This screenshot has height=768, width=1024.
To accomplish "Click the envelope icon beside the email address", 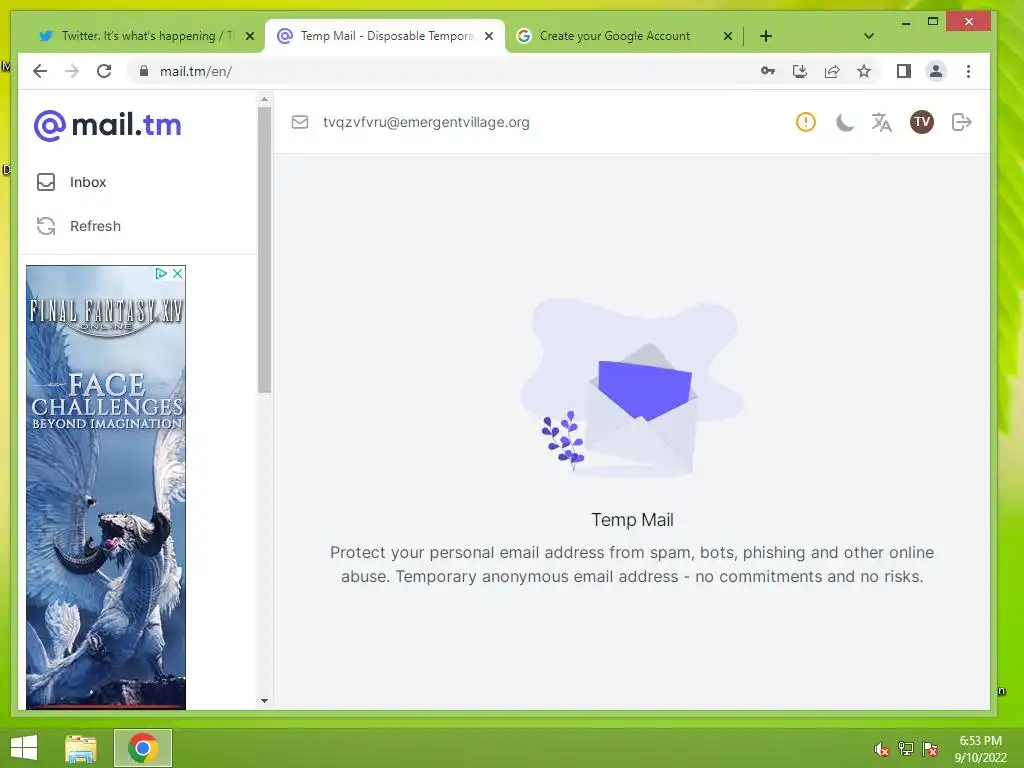I will 300,122.
